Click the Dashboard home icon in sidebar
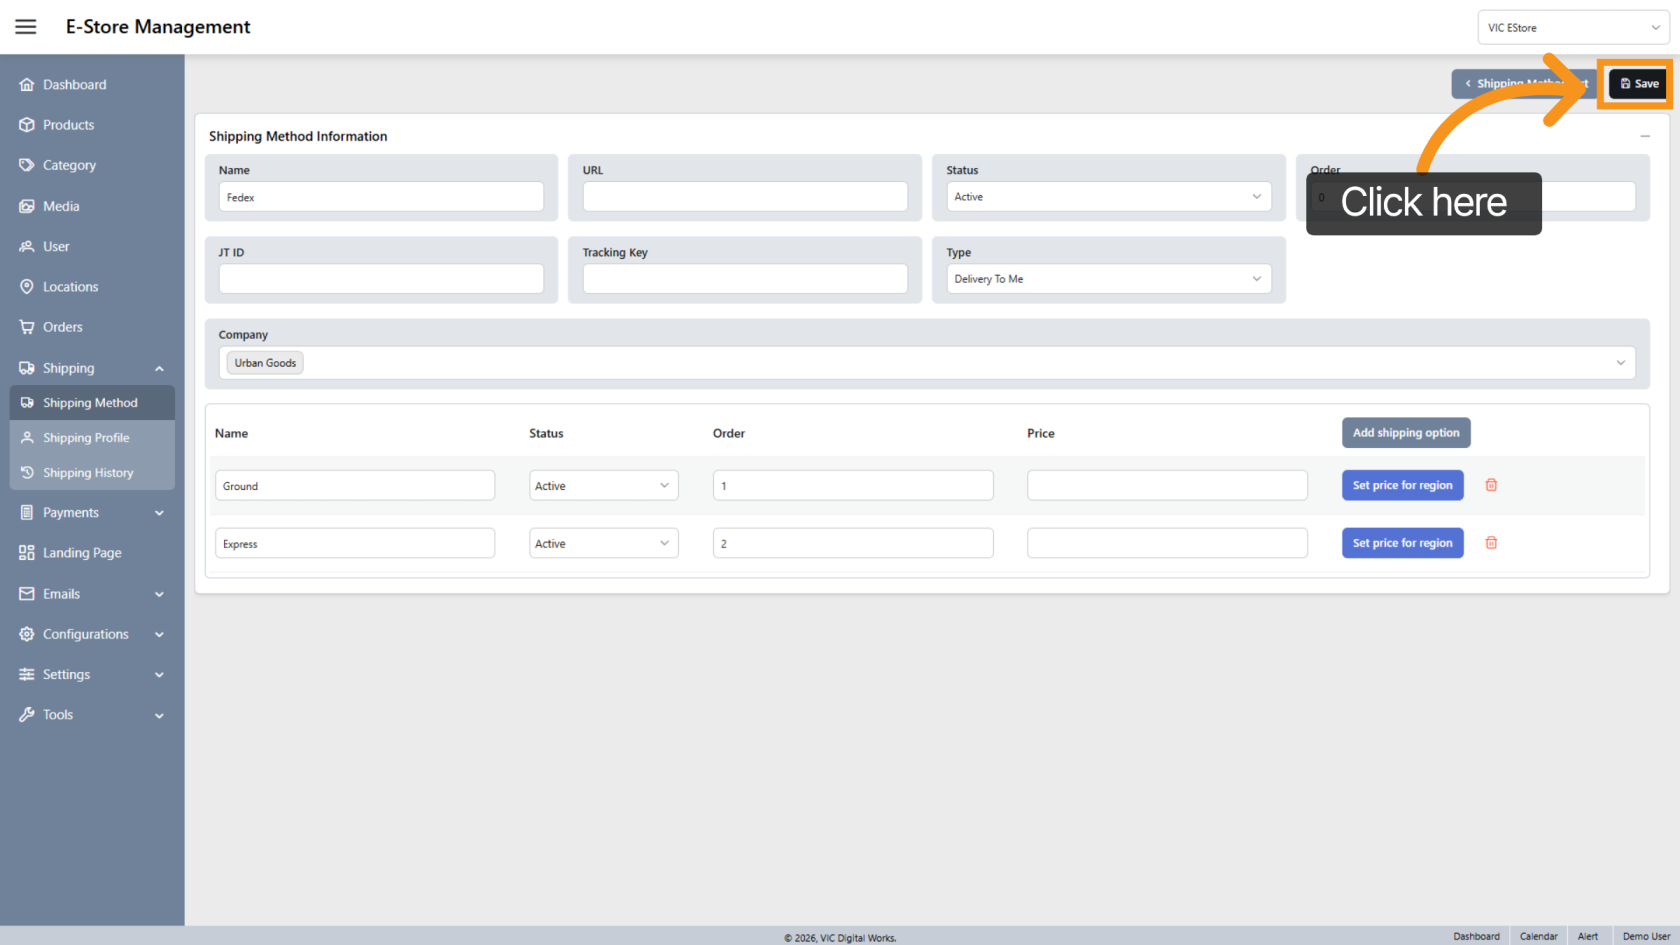Viewport: 1680px width, 945px height. (27, 85)
